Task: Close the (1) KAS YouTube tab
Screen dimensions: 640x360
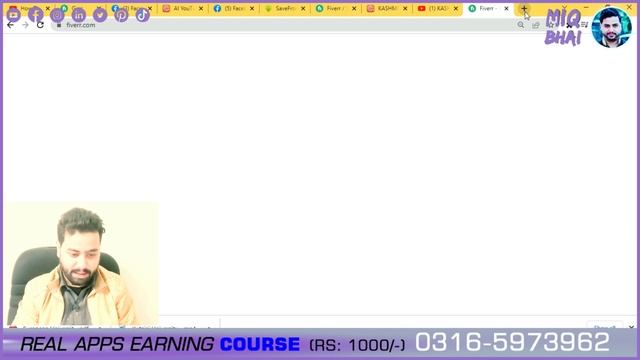Action: [456, 8]
